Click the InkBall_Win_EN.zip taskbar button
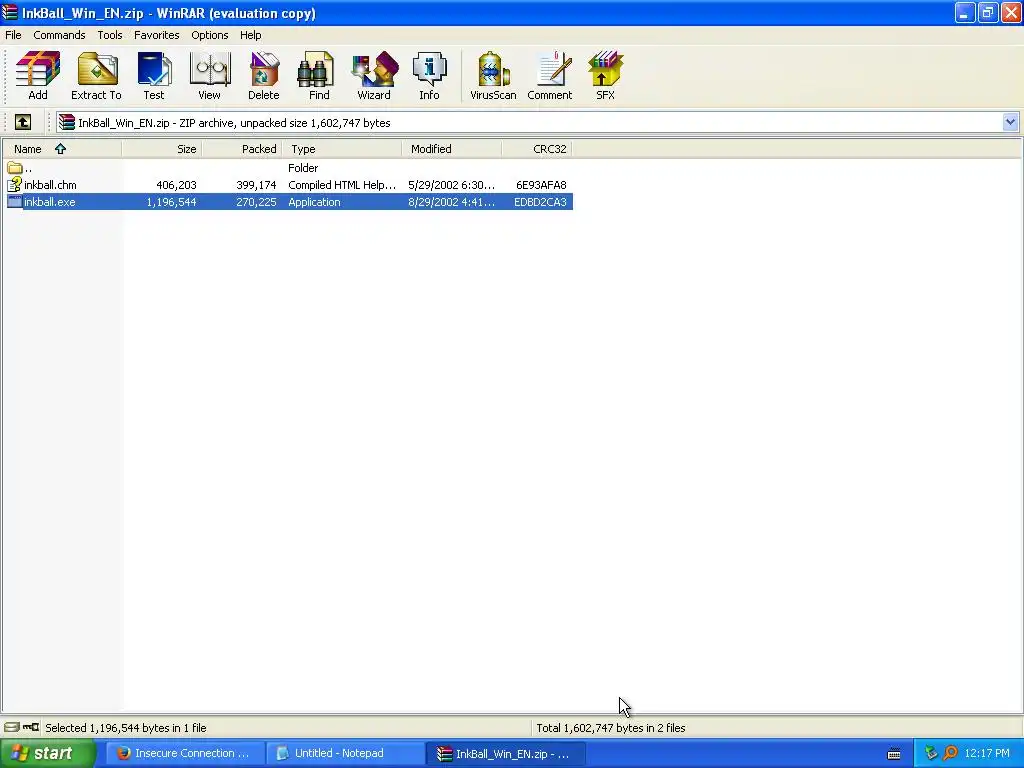This screenshot has height=768, width=1024. (x=505, y=754)
